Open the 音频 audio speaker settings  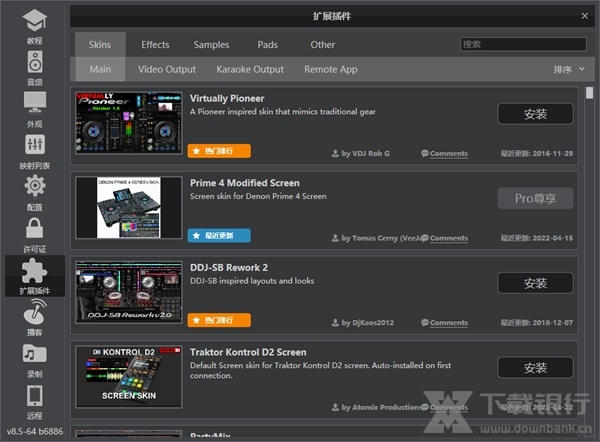click(34, 62)
